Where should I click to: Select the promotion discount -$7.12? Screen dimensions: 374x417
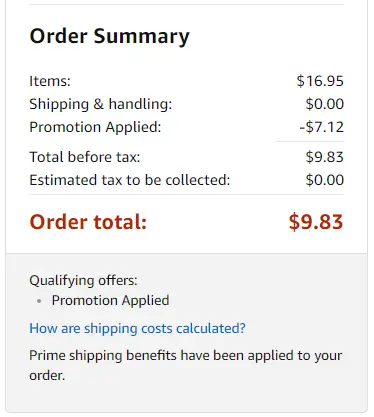[x=321, y=127]
